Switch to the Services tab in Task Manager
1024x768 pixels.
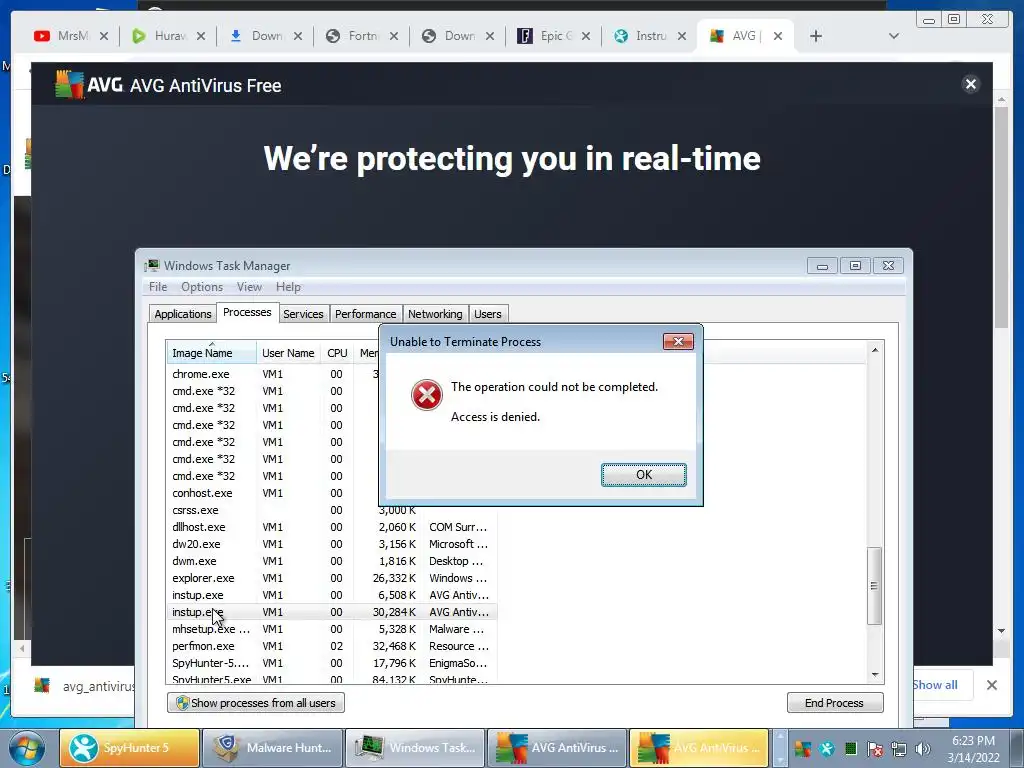(303, 314)
